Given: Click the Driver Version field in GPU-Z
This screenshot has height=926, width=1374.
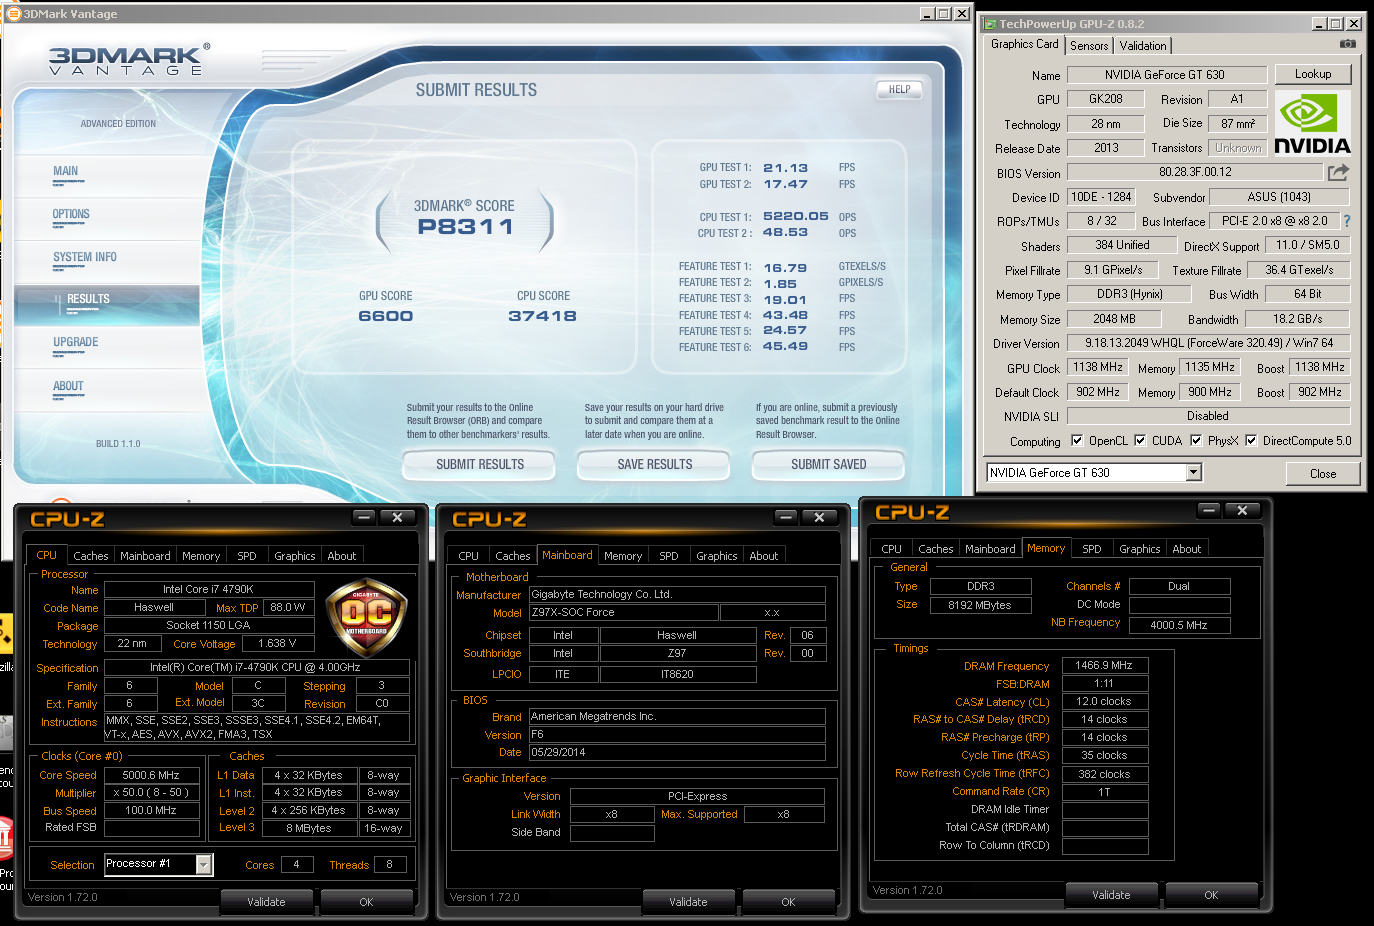Looking at the screenshot, I should tap(1209, 343).
